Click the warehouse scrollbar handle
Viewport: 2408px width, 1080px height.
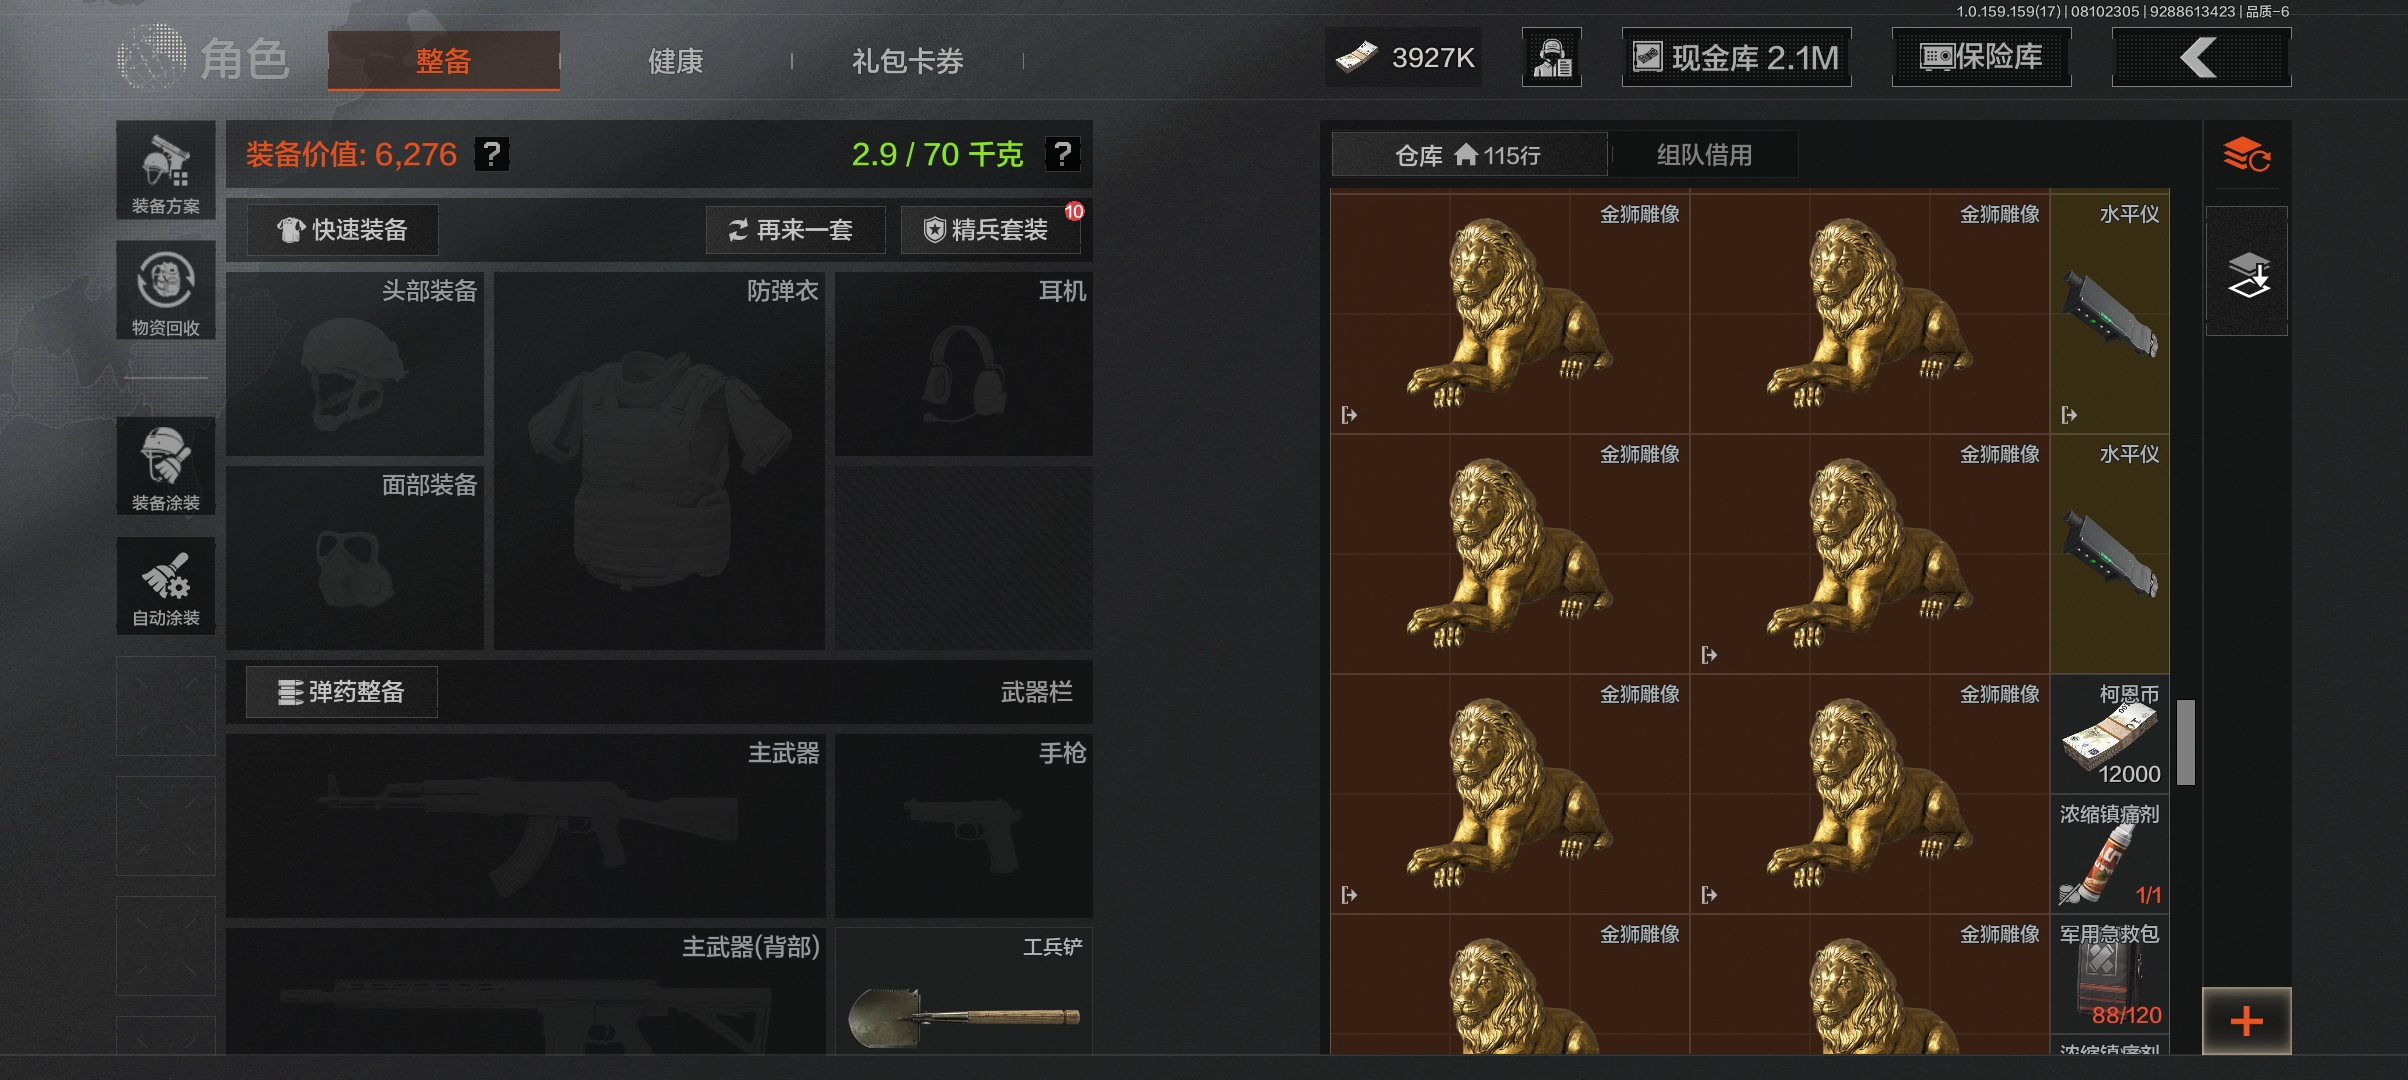tap(2186, 742)
